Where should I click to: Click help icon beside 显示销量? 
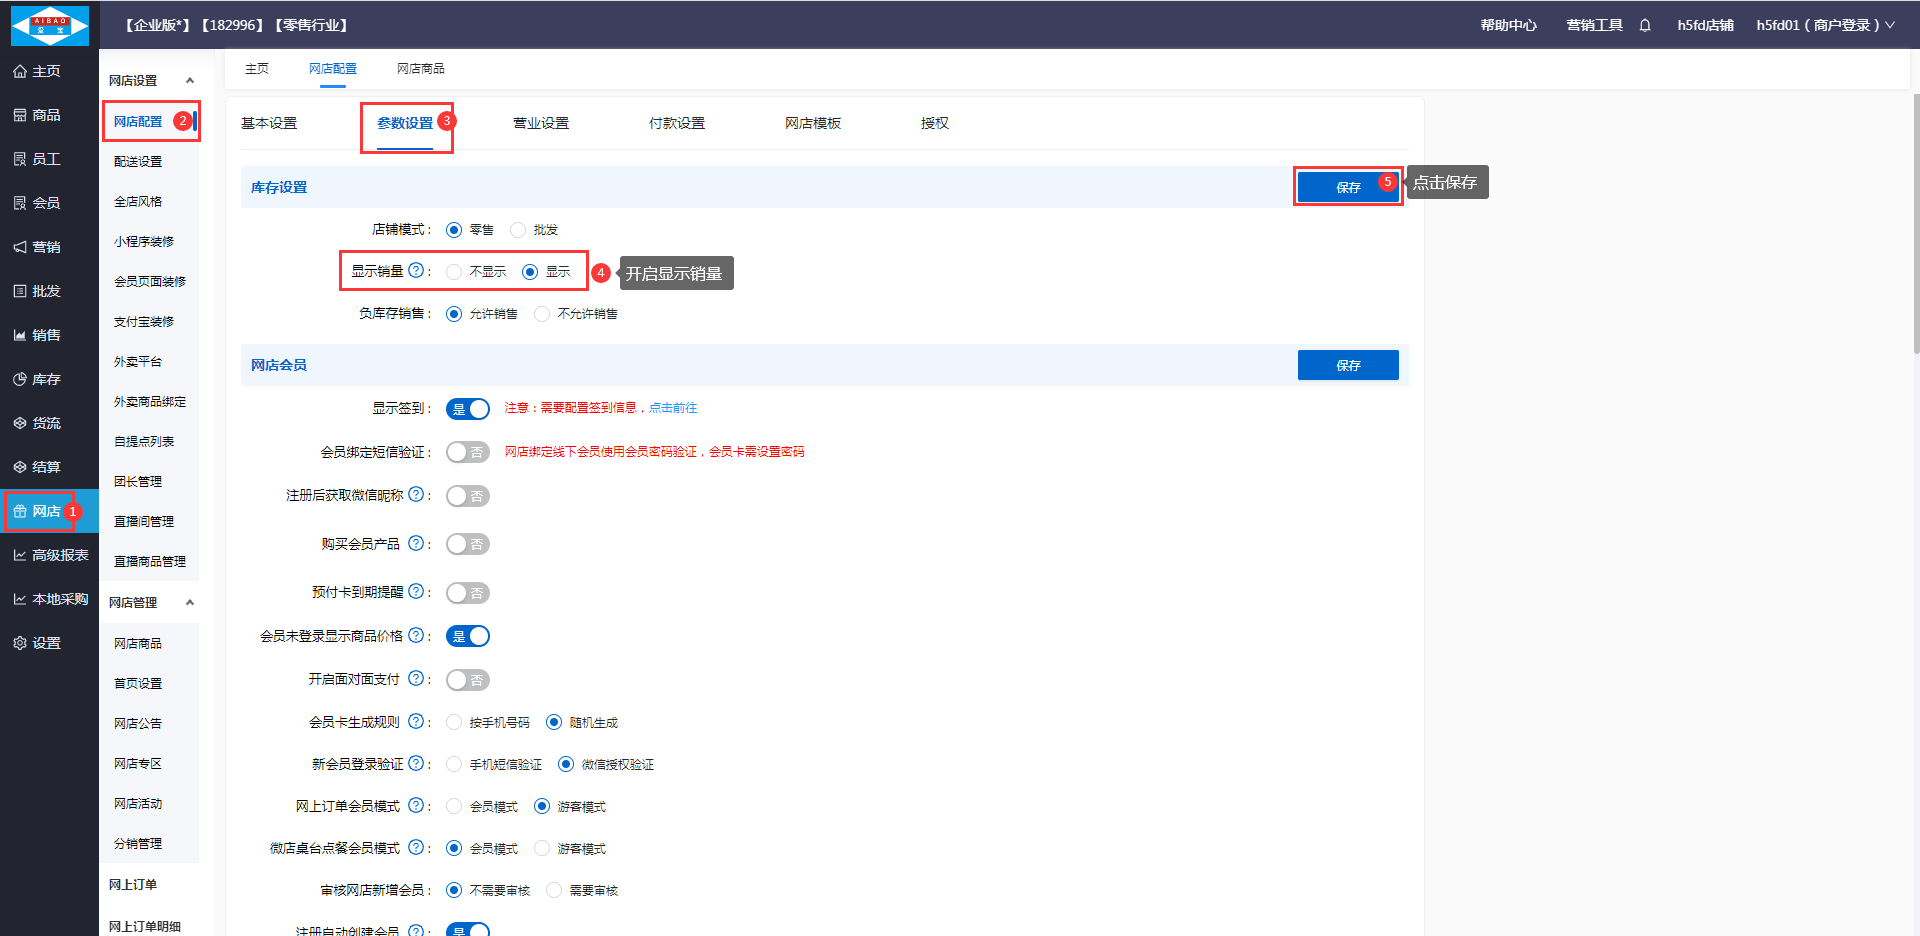point(416,270)
